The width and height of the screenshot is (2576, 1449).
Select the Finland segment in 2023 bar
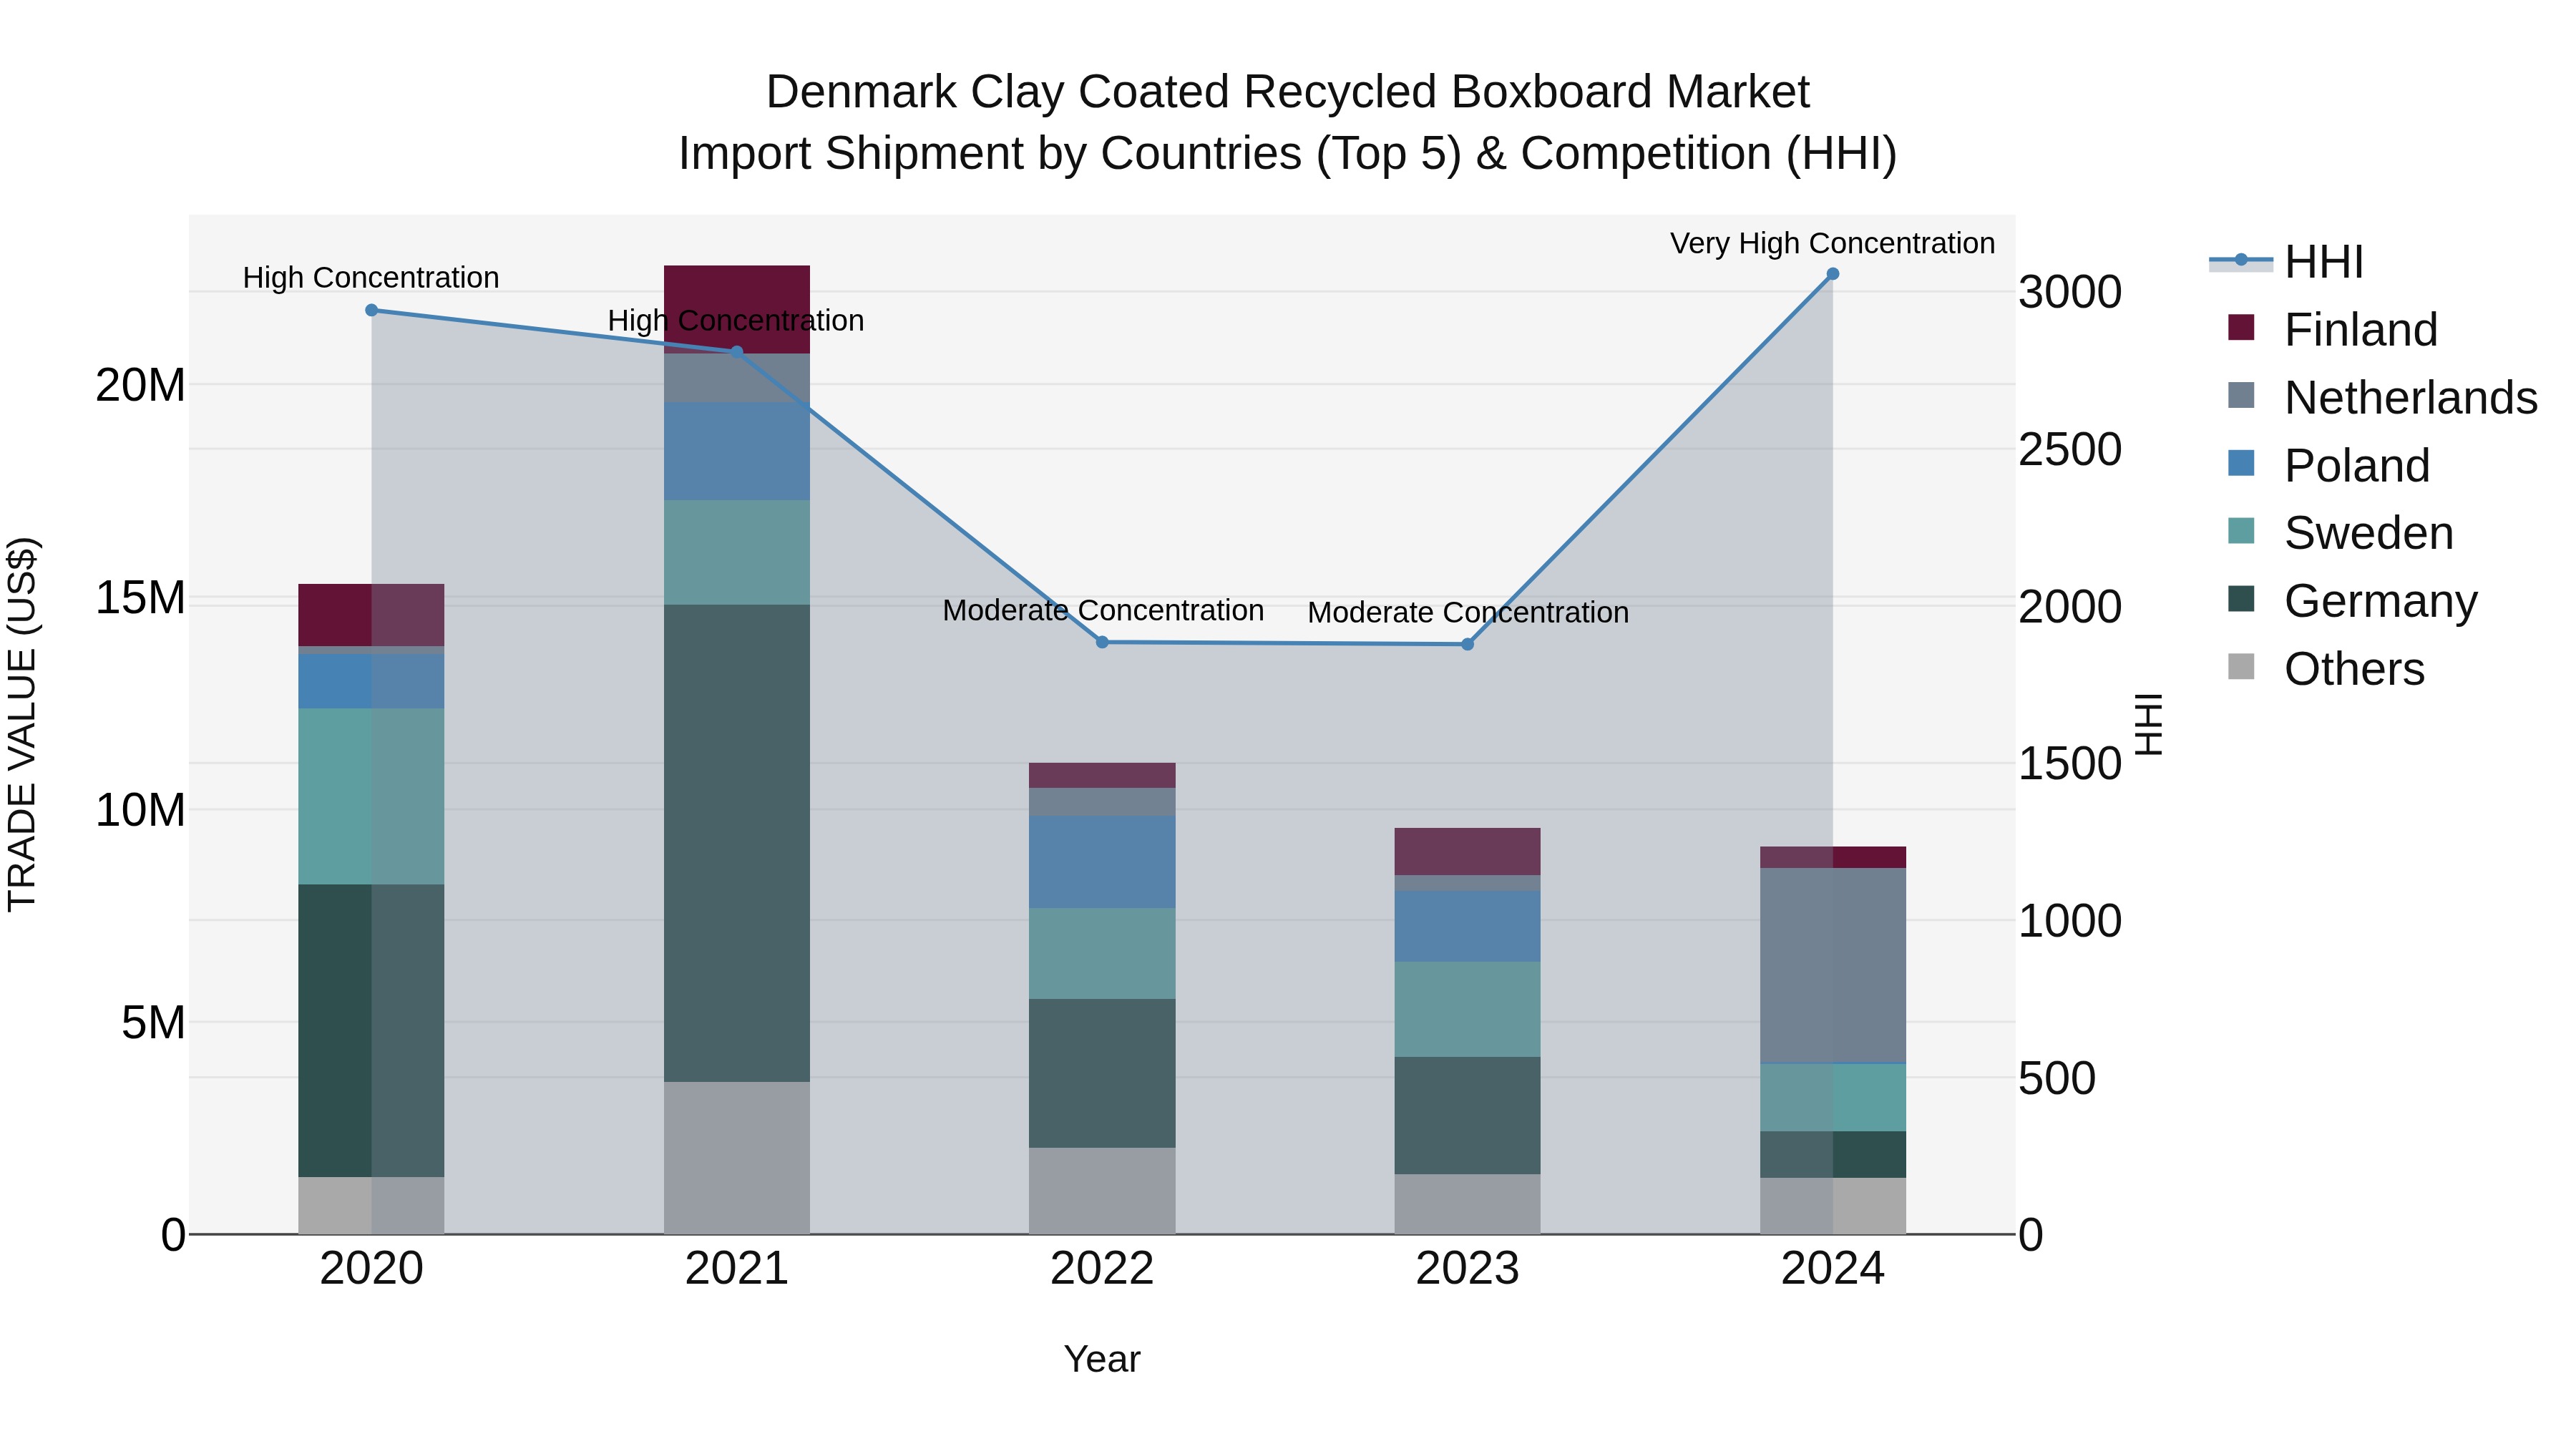(1467, 852)
